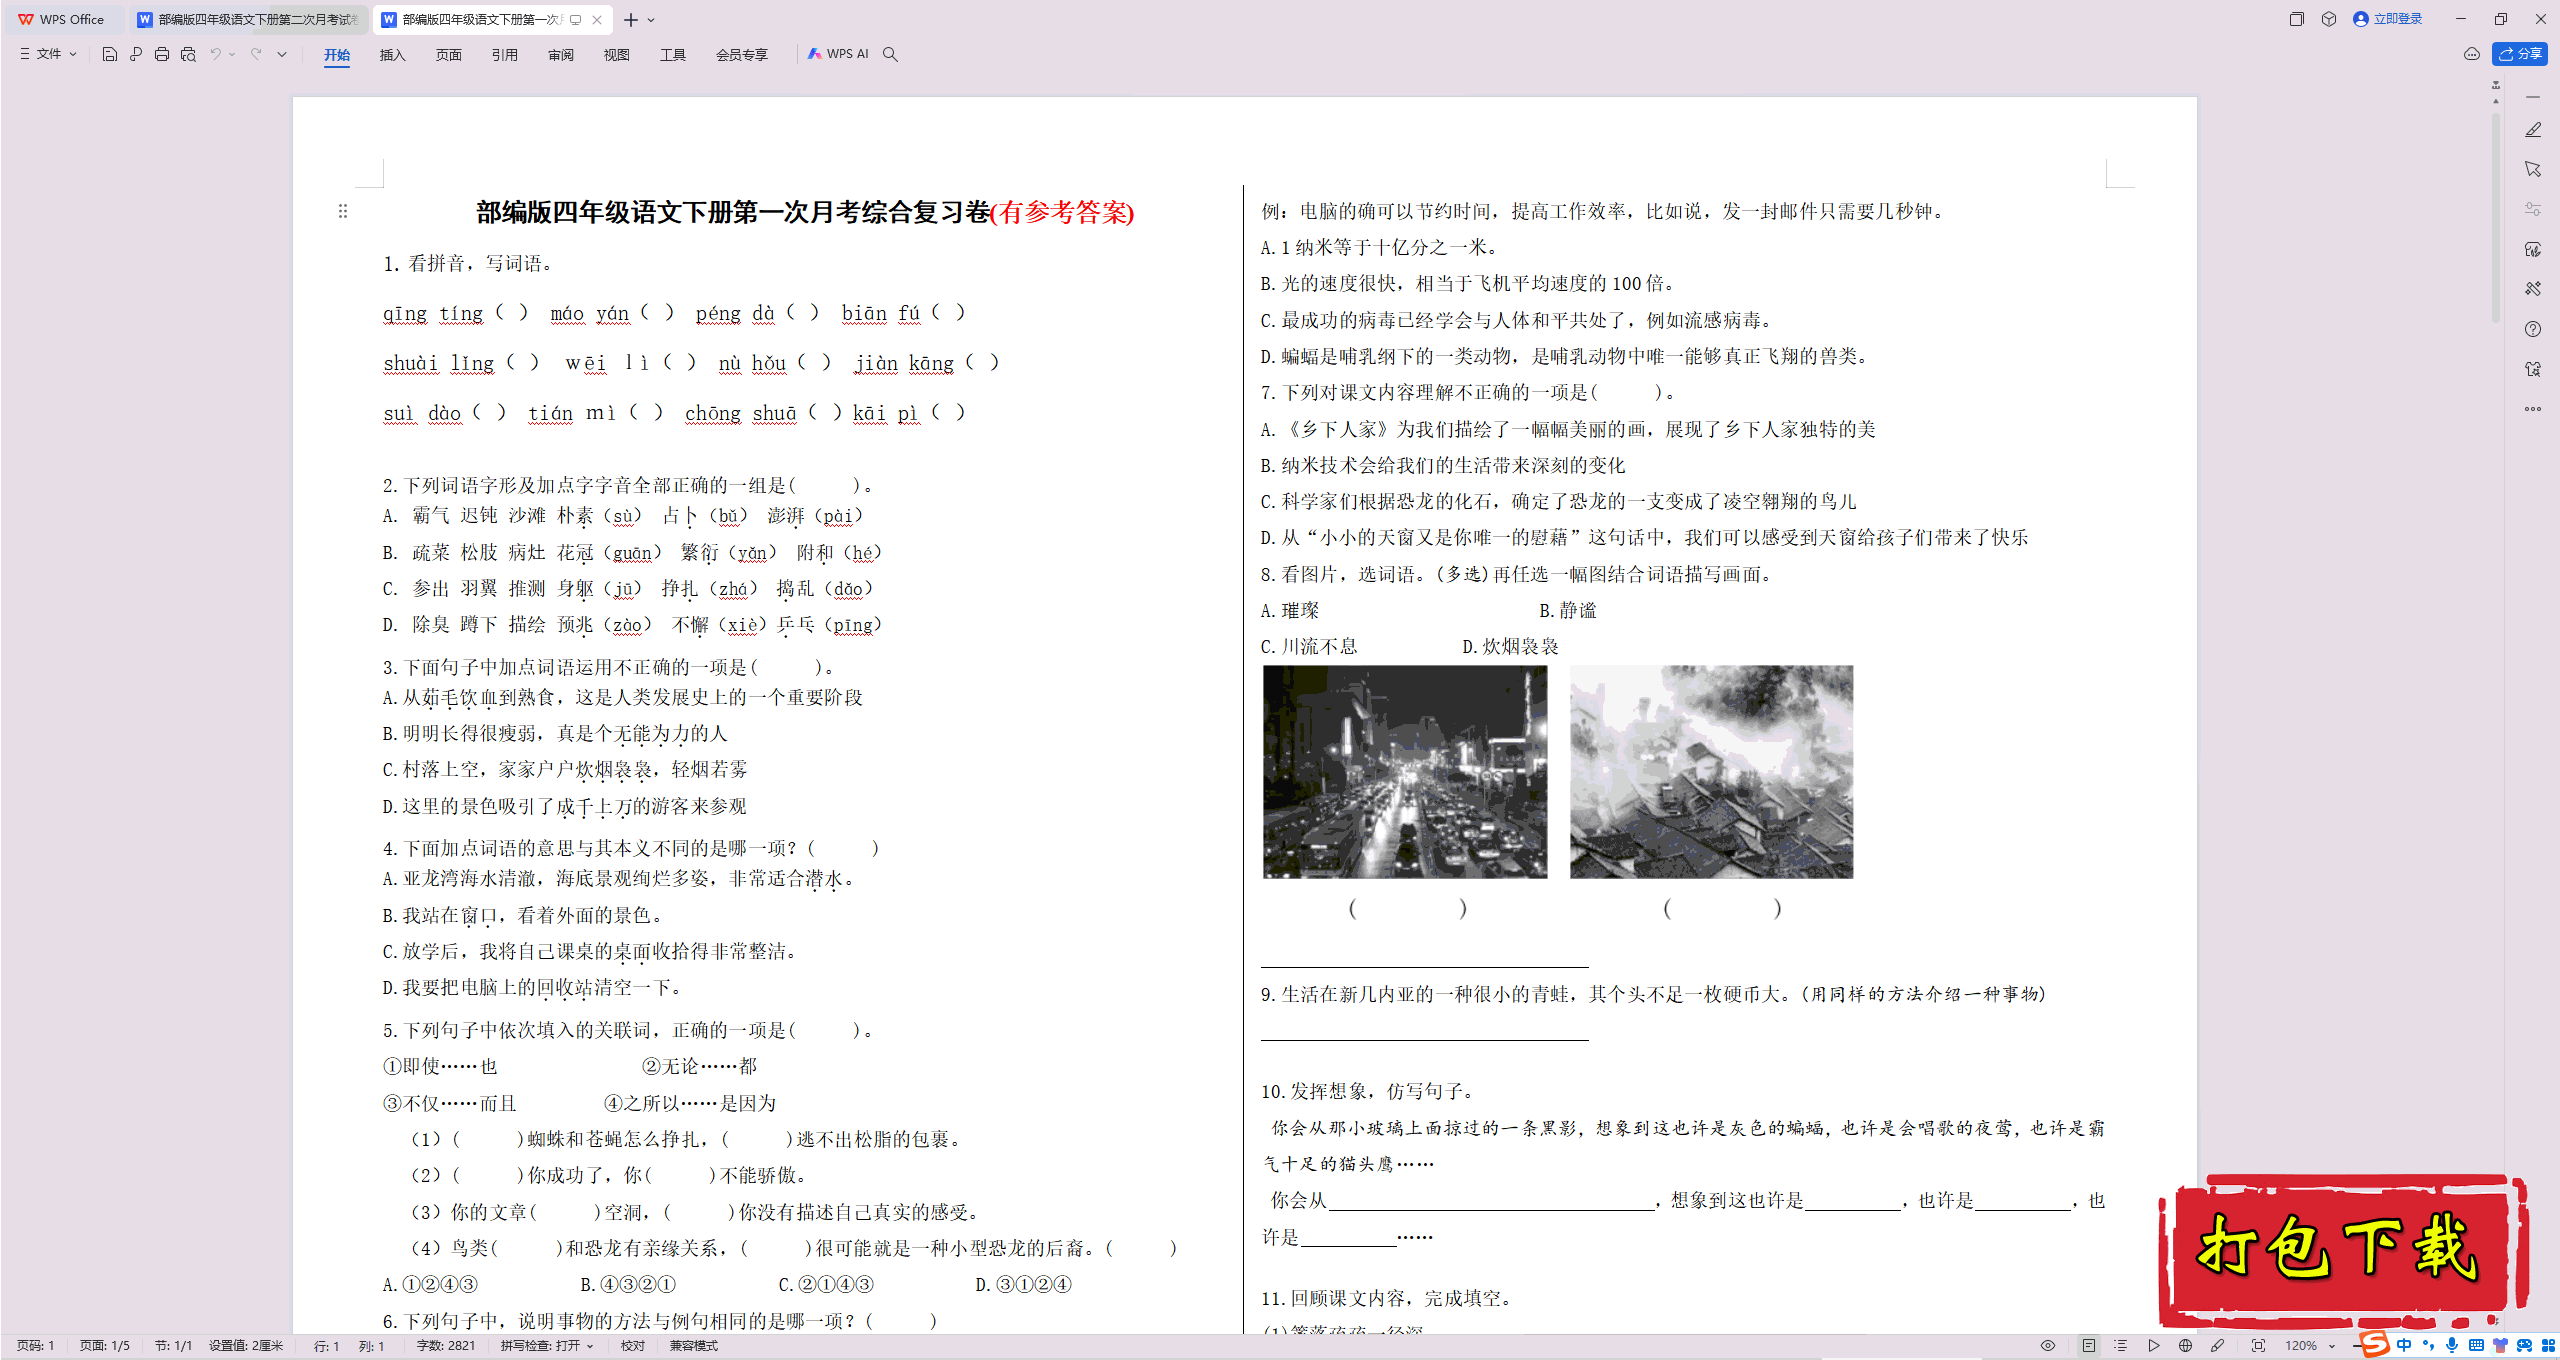Toggle eye protection mode icon

click(2048, 1346)
